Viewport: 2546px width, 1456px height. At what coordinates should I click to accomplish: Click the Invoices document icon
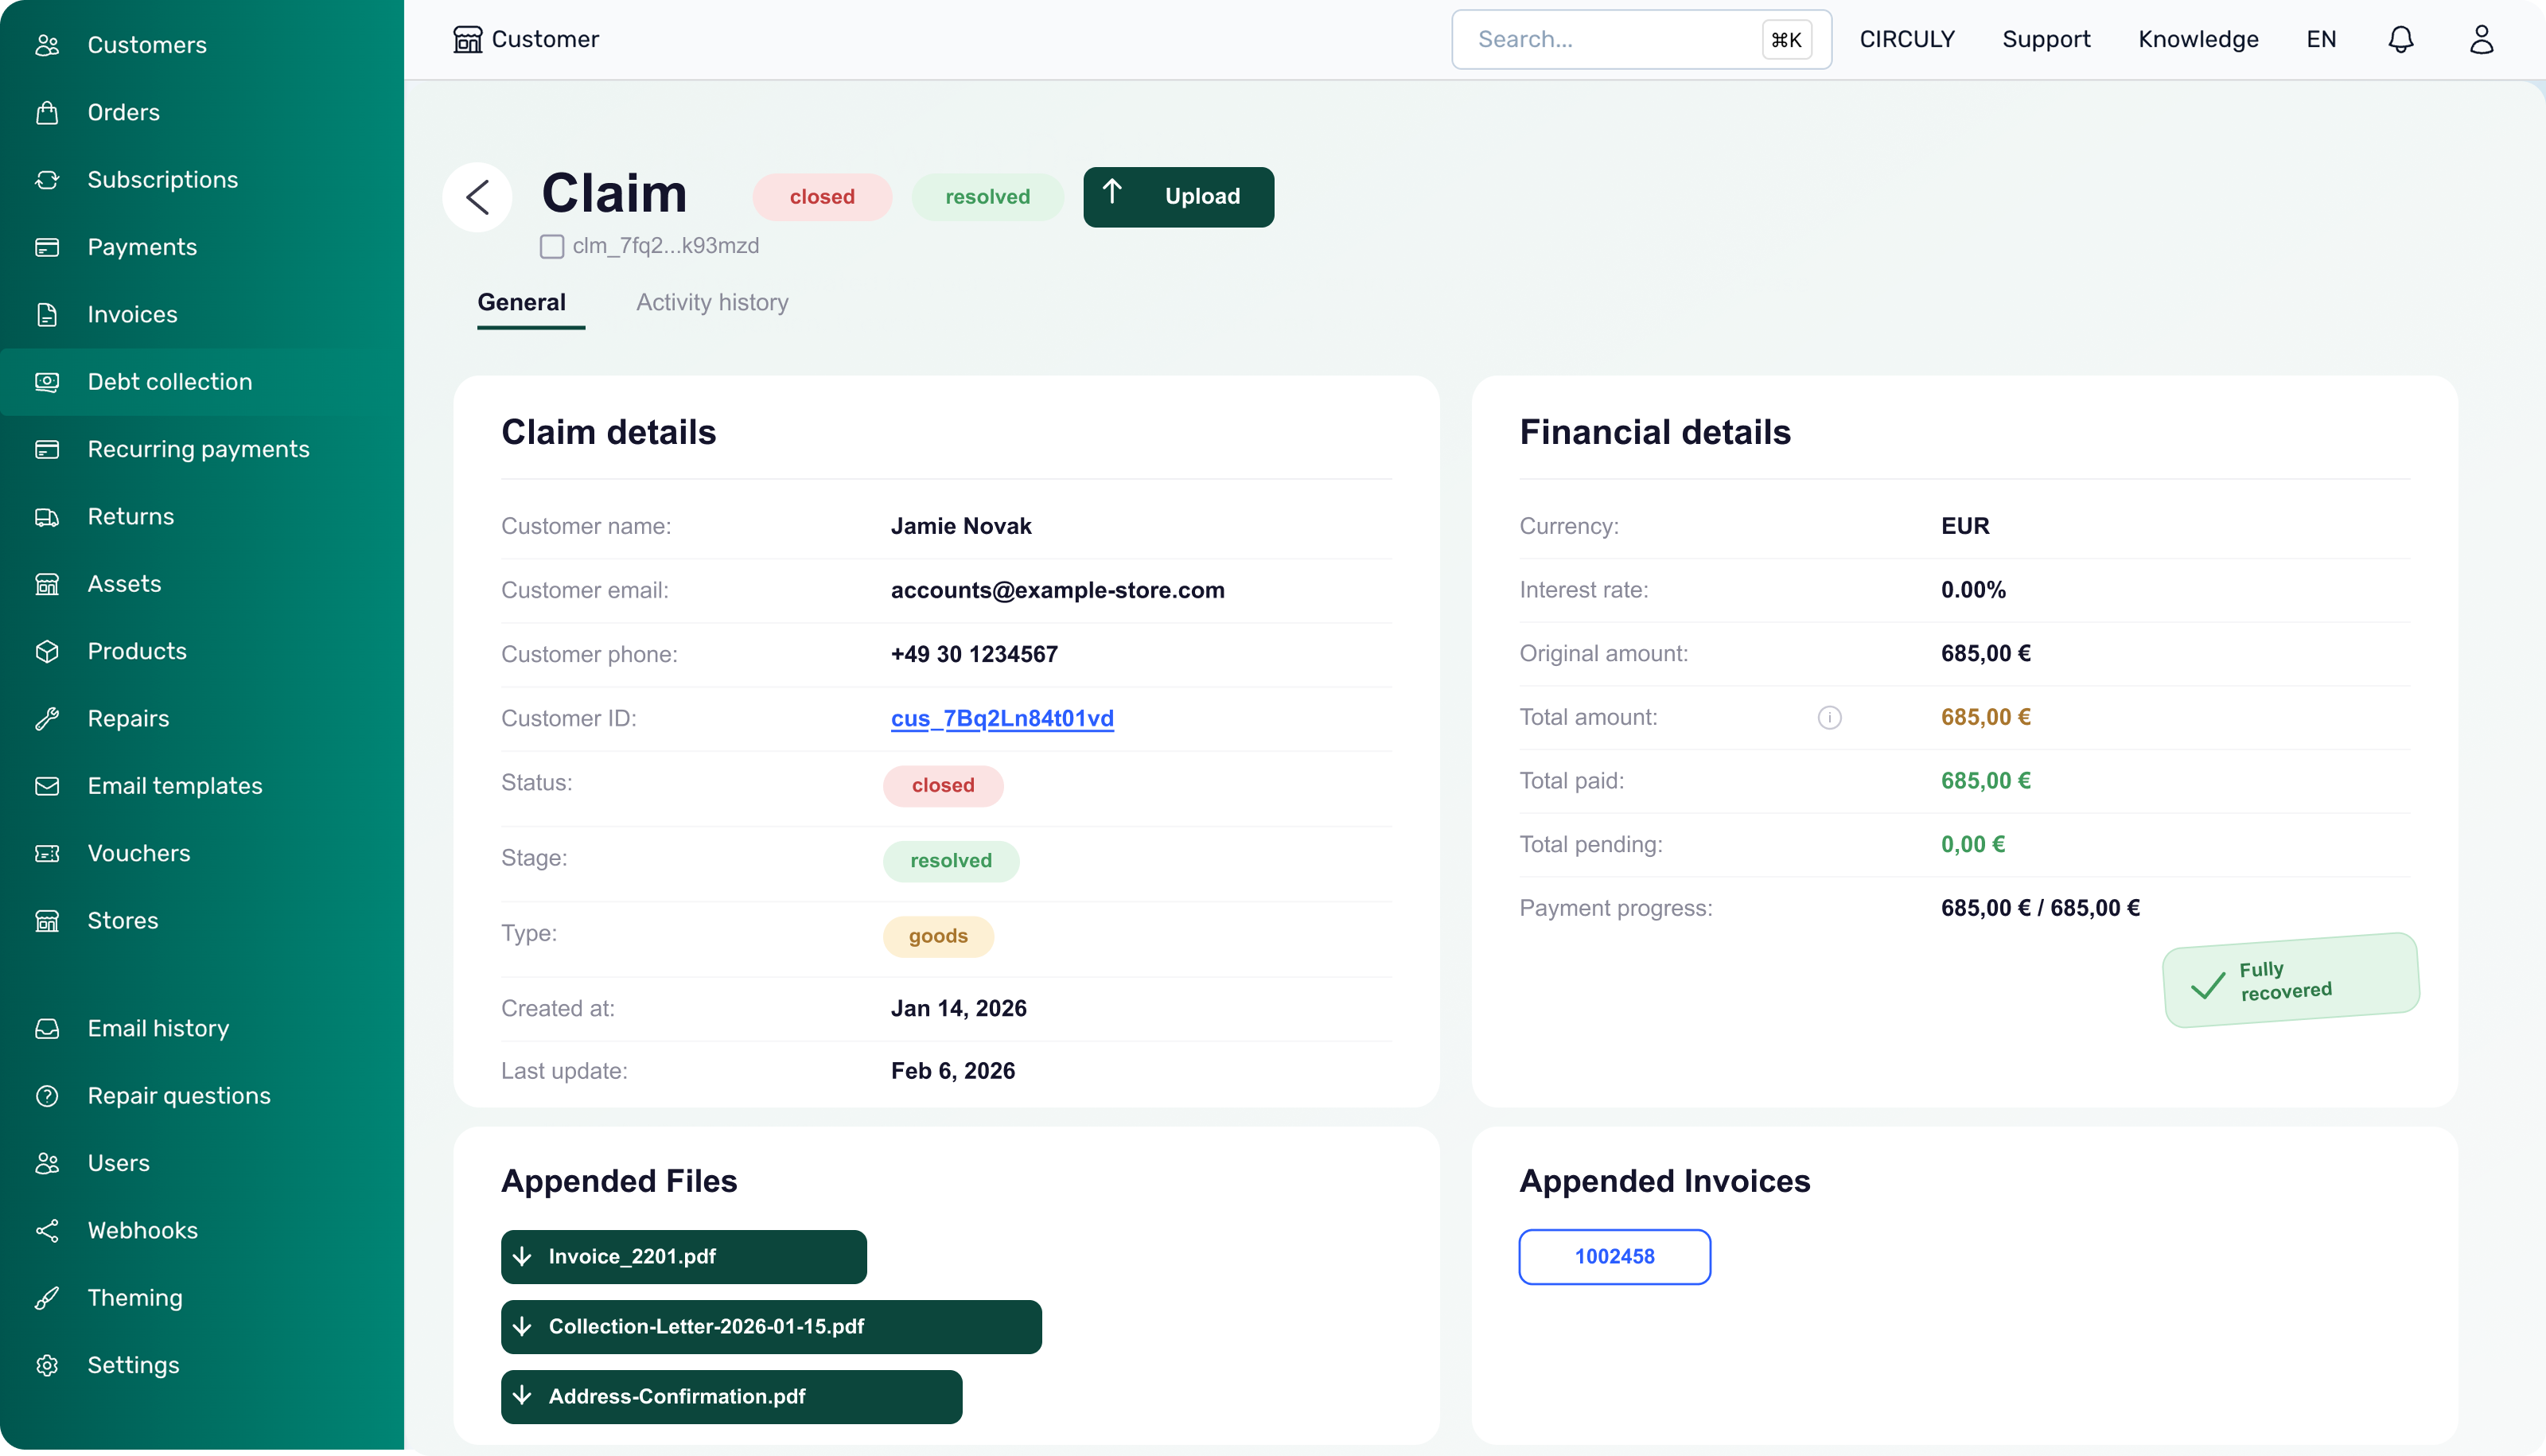47,314
